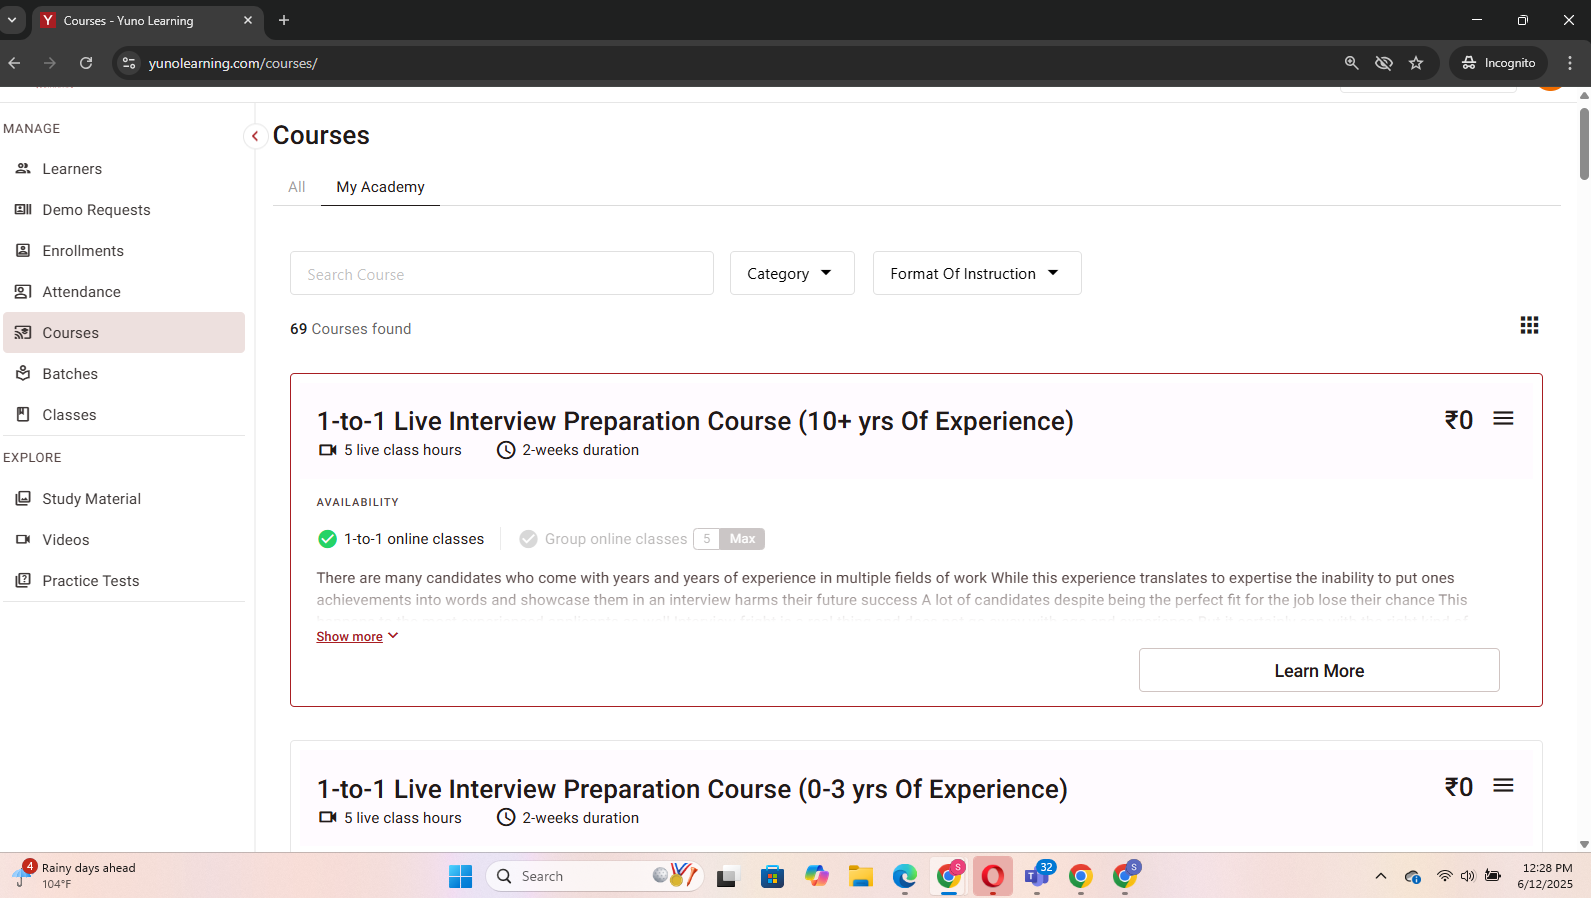This screenshot has height=898, width=1591.
Task: Click the page vertical scrollbar
Action: pos(1583,145)
